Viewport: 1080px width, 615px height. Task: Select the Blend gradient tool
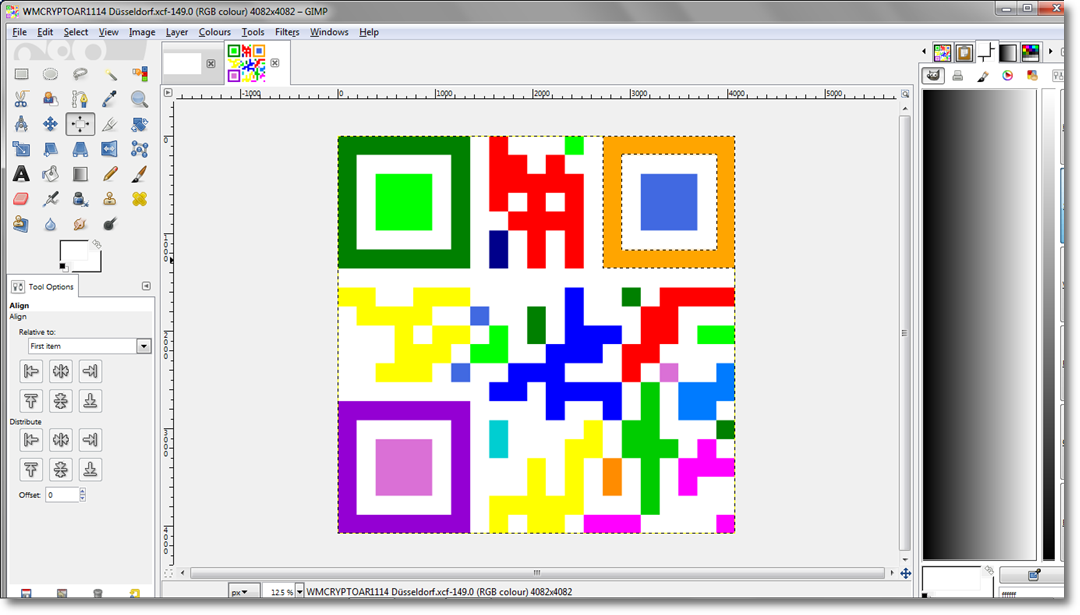pos(80,174)
